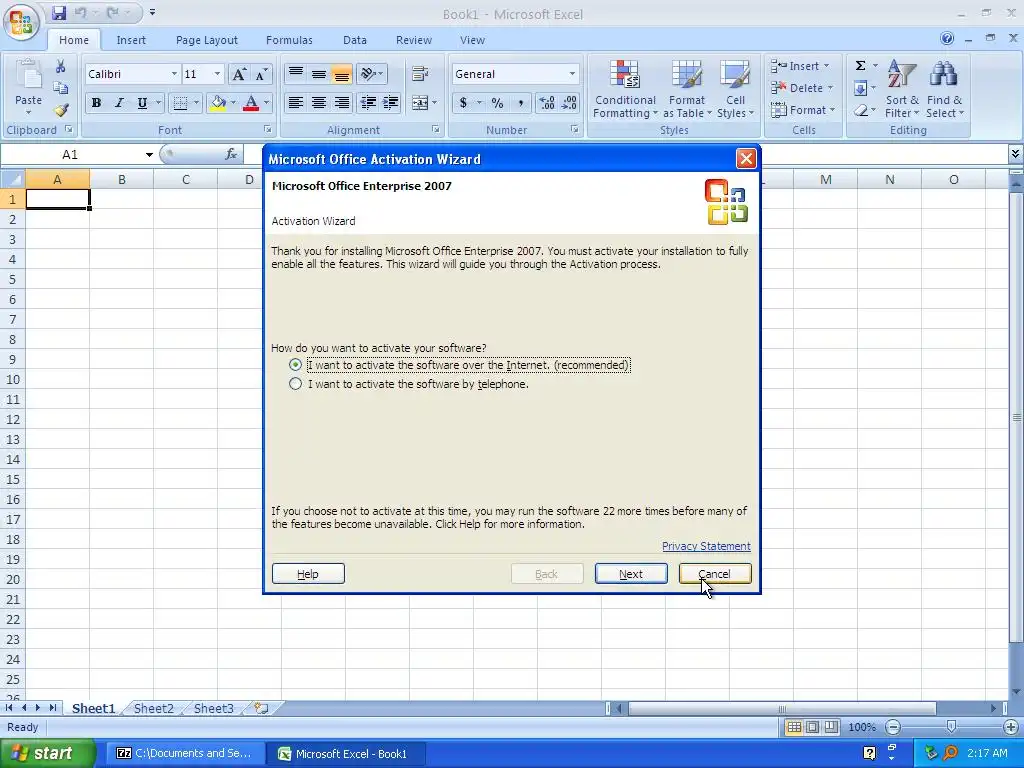Open Sort & Filter menu
Image resolution: width=1024 pixels, height=768 pixels.
[902, 89]
